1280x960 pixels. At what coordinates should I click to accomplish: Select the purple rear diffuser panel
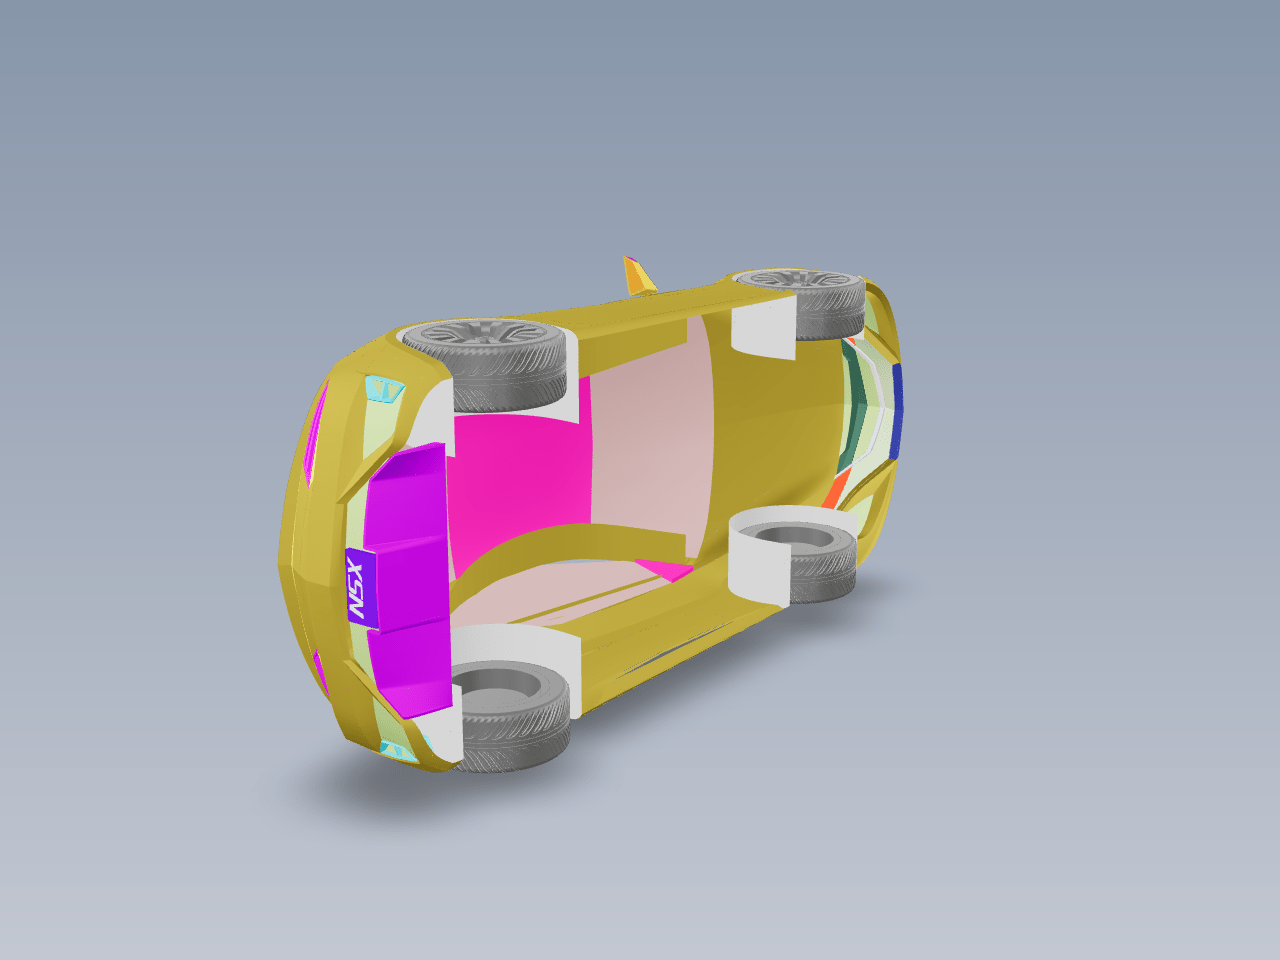tap(408, 580)
